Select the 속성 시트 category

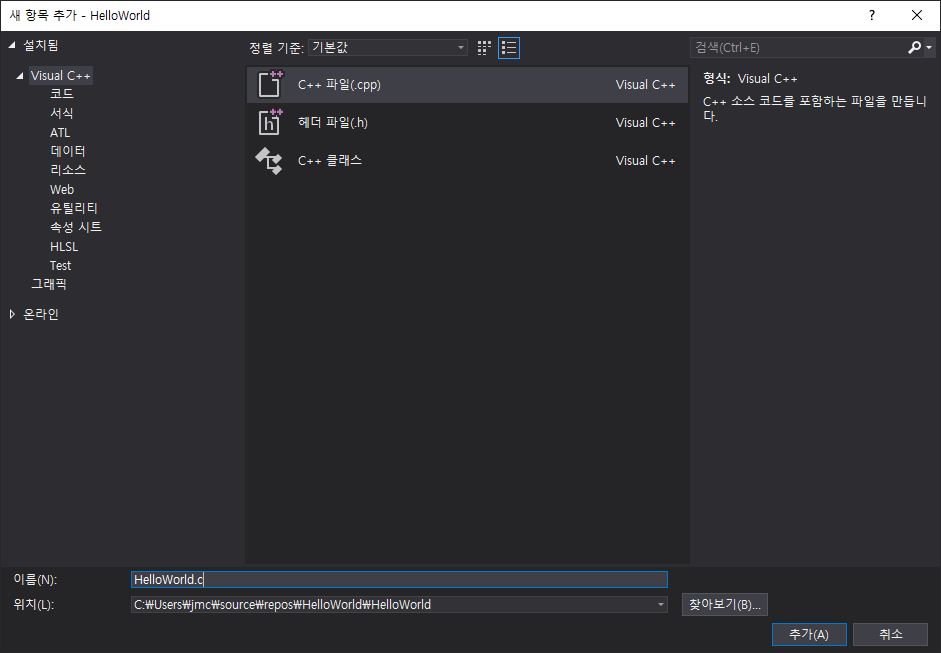click(76, 227)
